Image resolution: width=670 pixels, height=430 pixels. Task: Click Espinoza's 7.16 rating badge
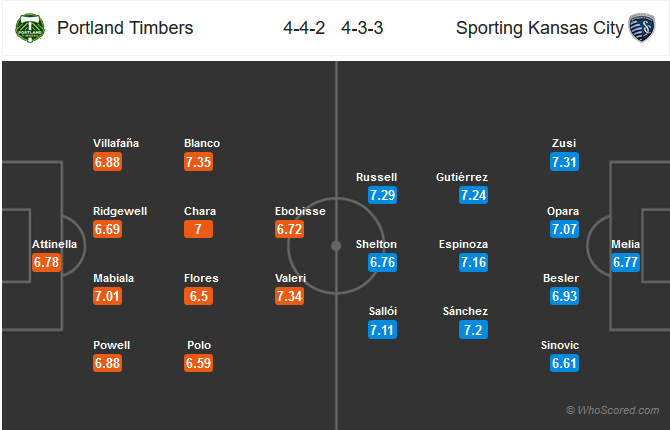coord(473,262)
